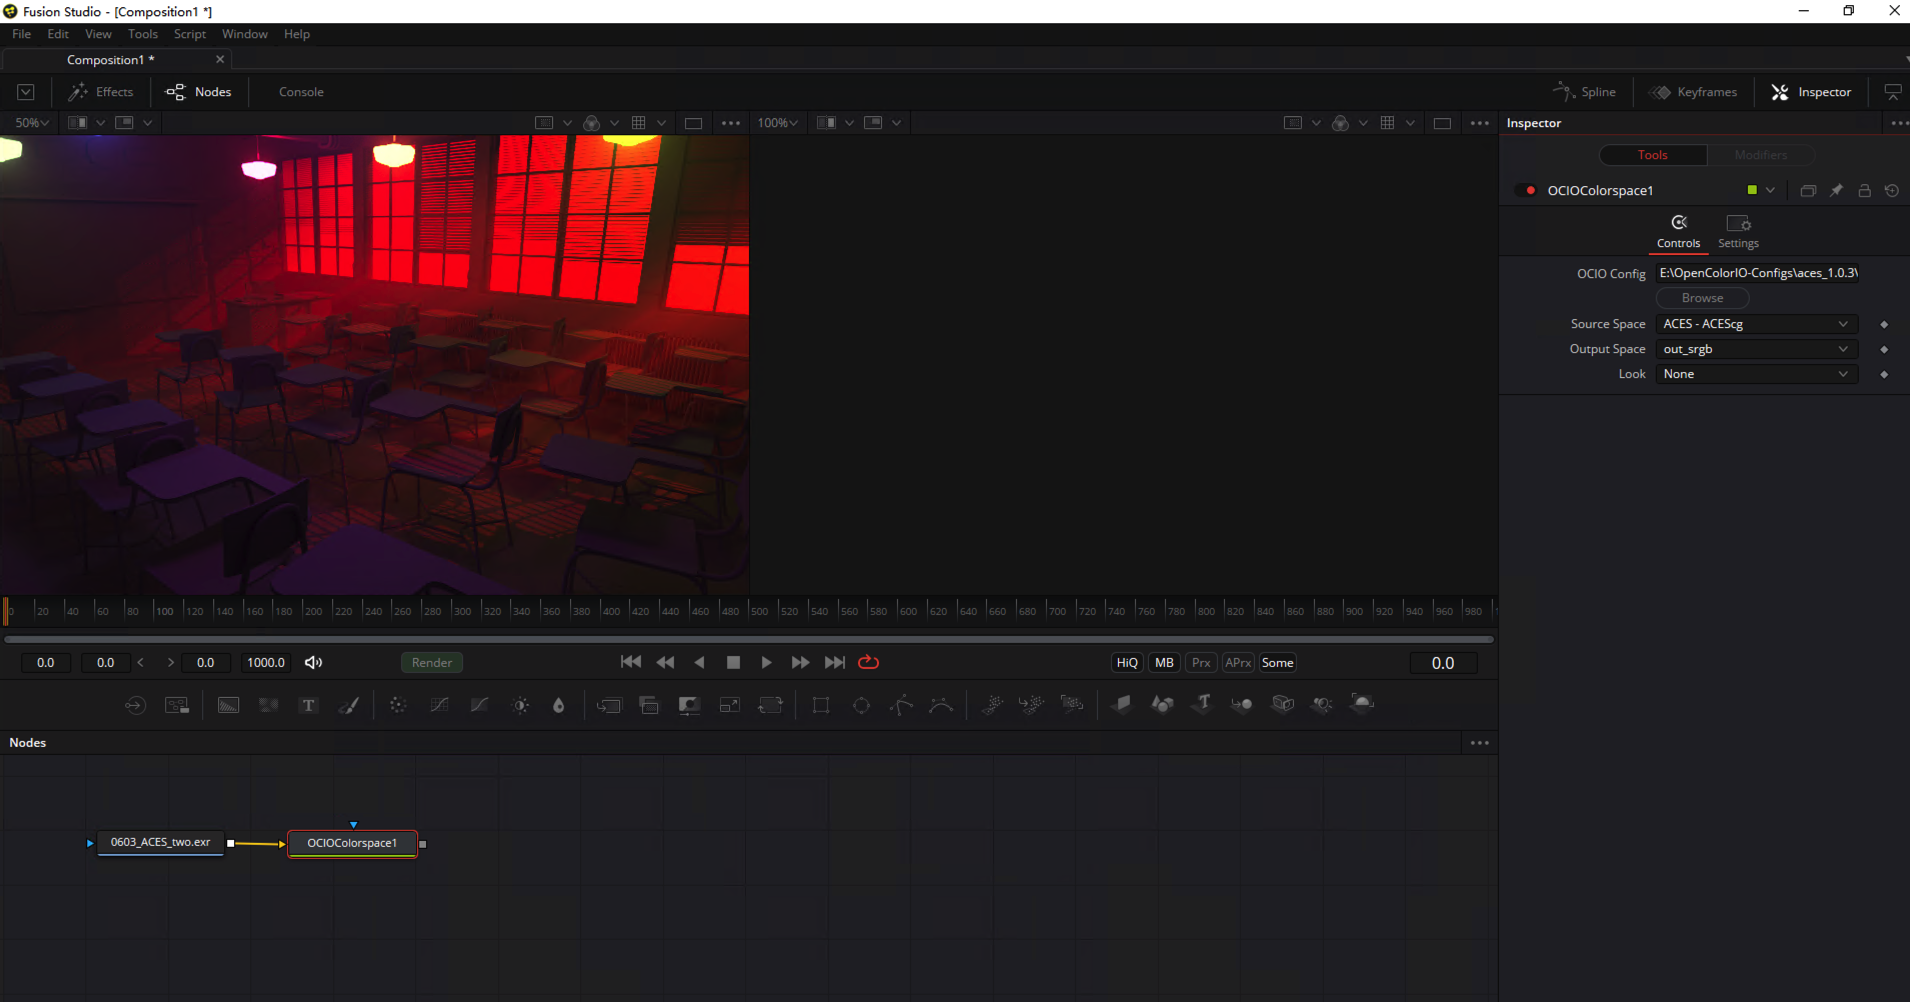The height and width of the screenshot is (1002, 1910).
Task: Add a Camera3D node from the toolbar
Action: pyautogui.click(x=1283, y=705)
